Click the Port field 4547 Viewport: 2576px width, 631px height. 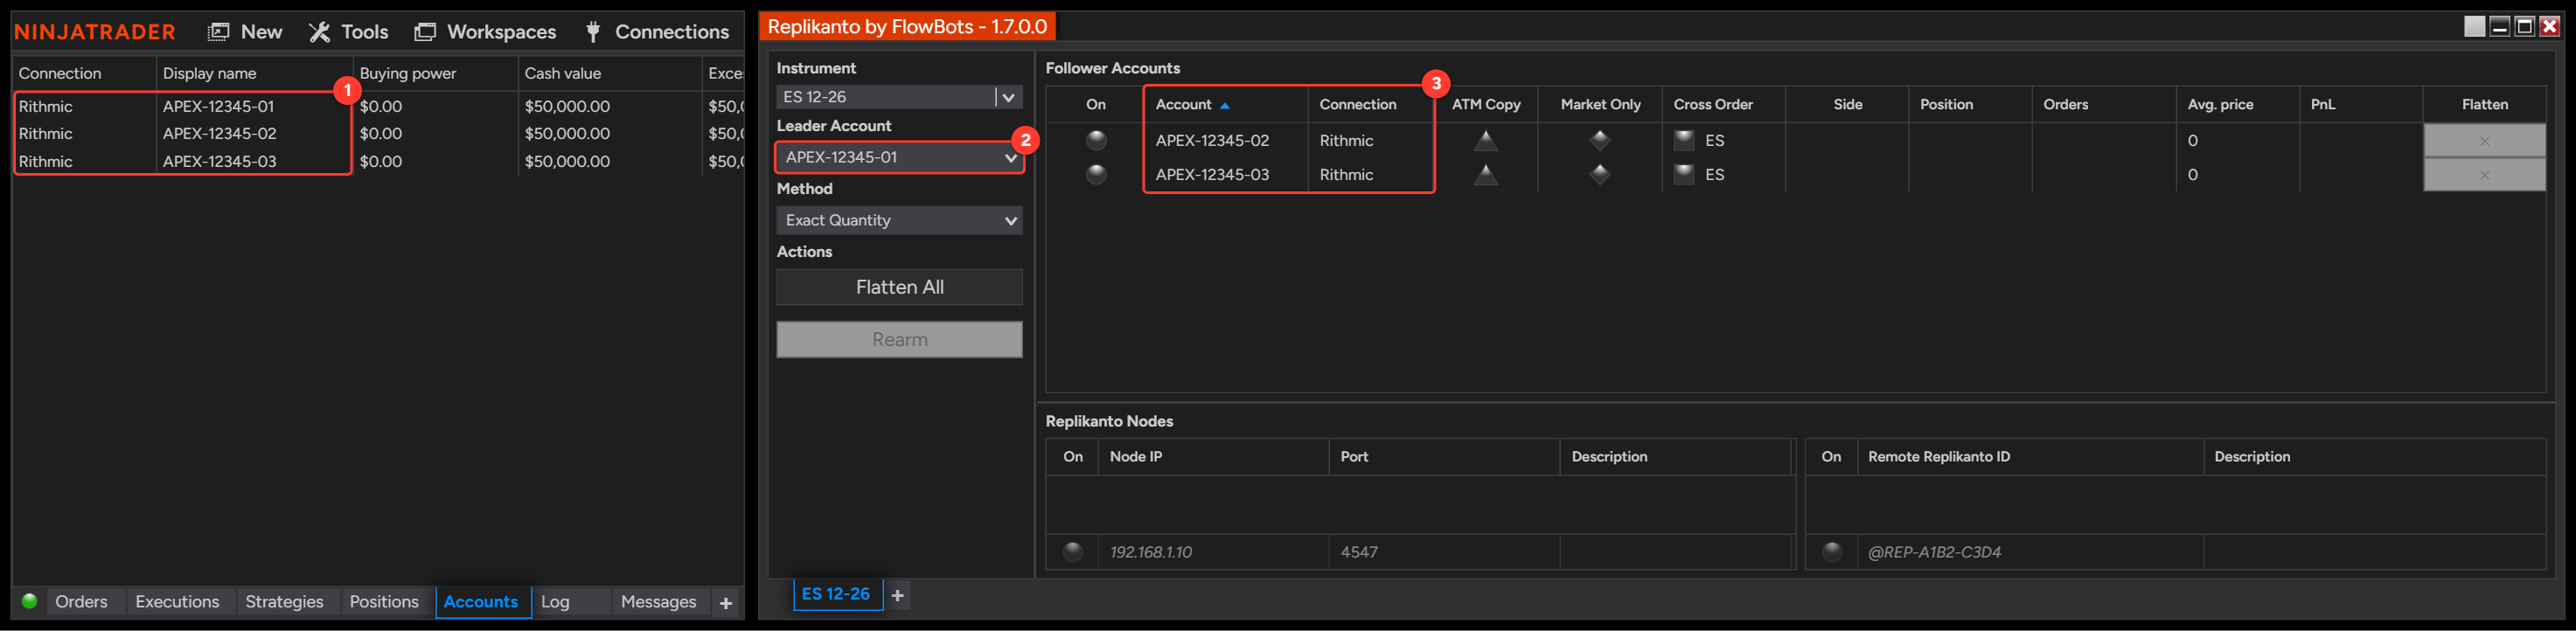click(x=1443, y=552)
